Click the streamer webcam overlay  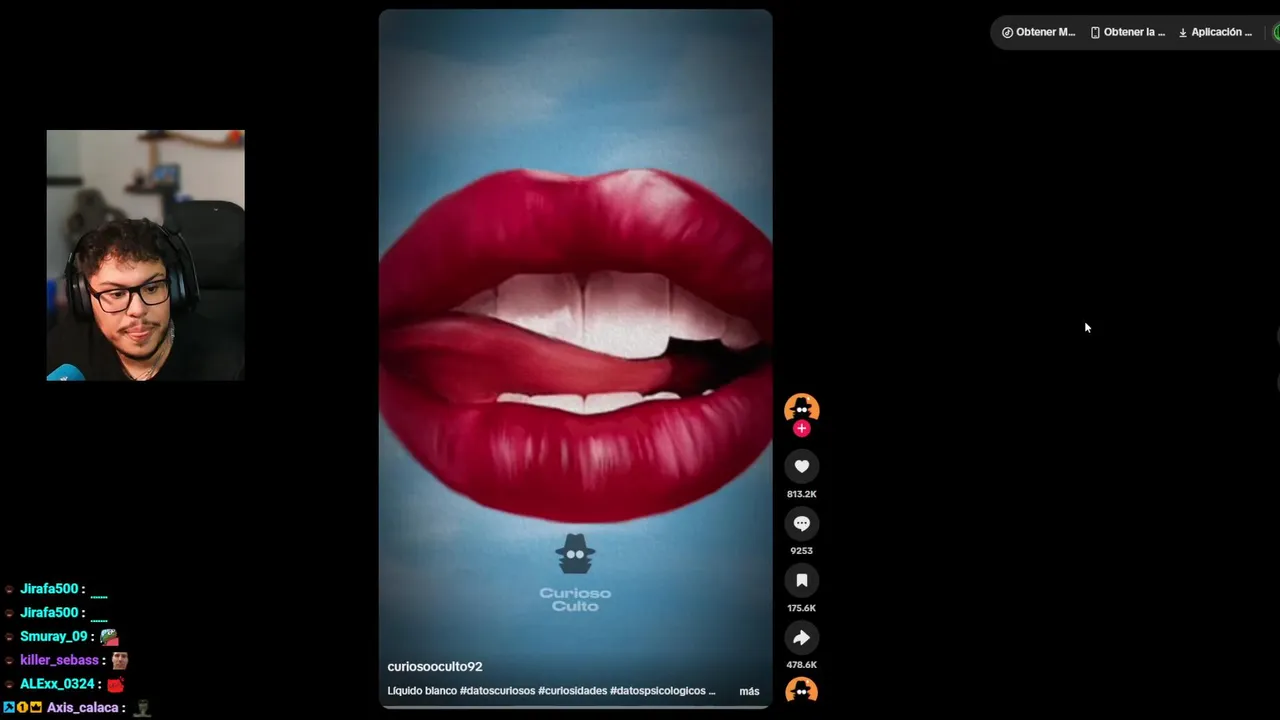pyautogui.click(x=145, y=255)
